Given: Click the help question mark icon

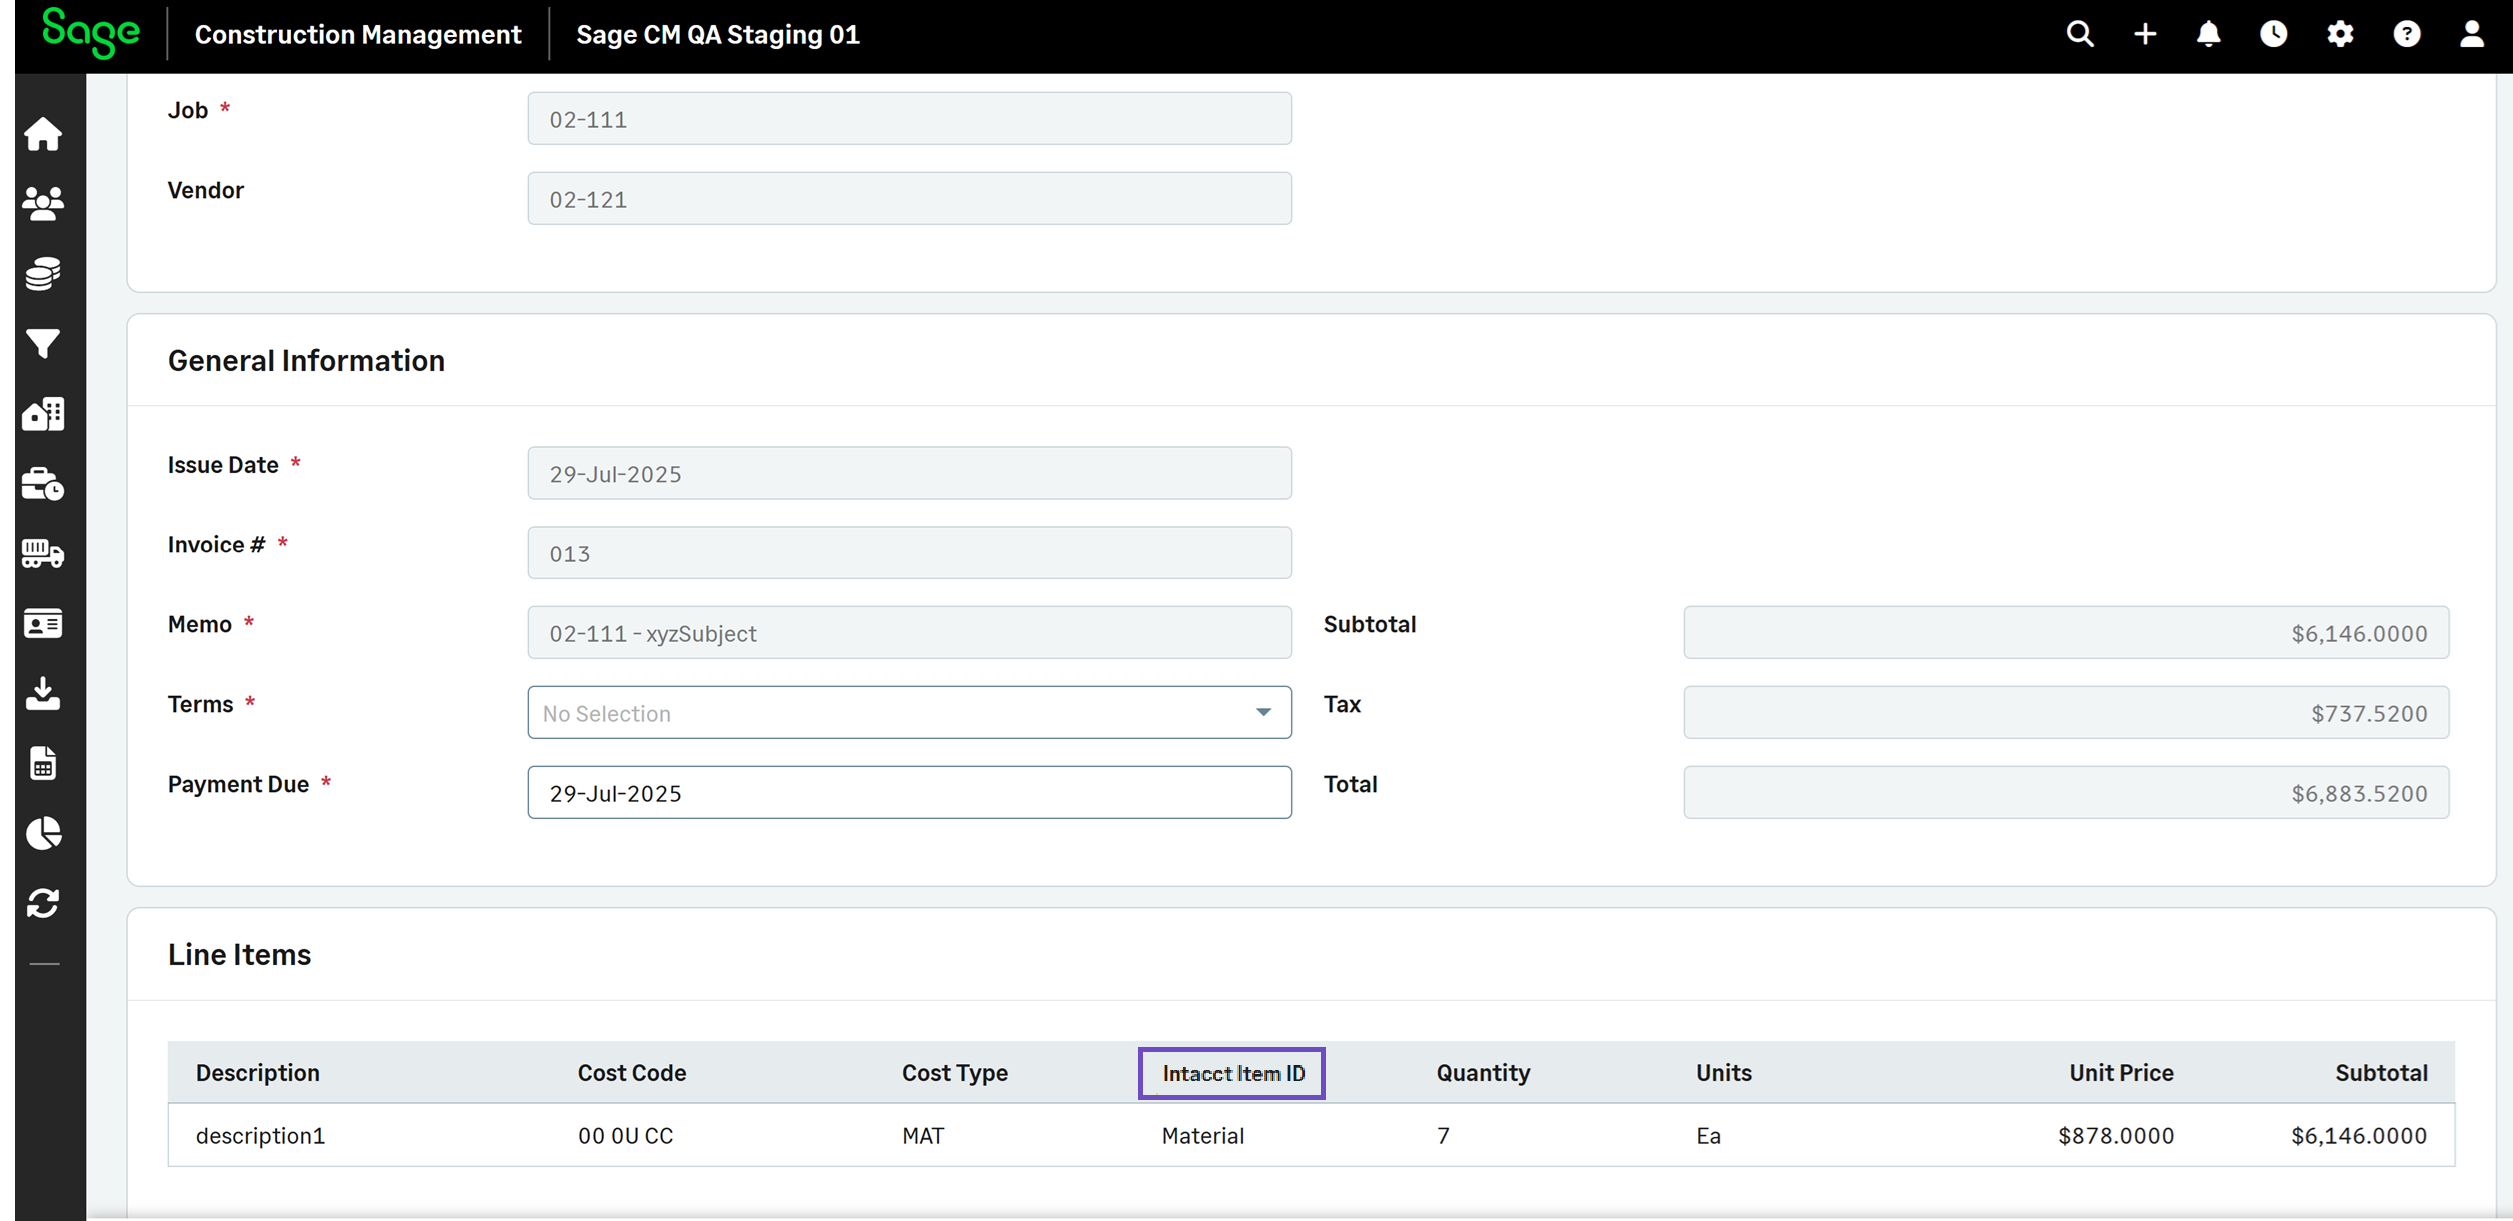Looking at the screenshot, I should click(2407, 35).
